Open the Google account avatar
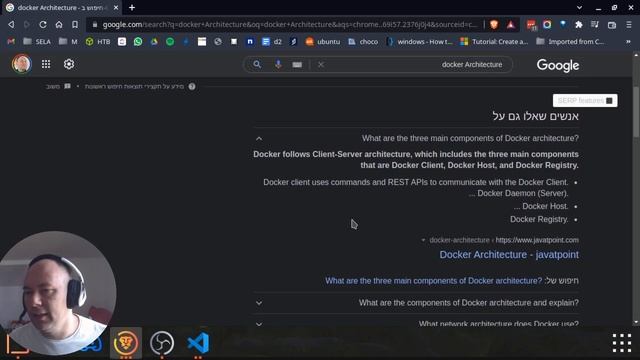The width and height of the screenshot is (640, 360). click(22, 64)
